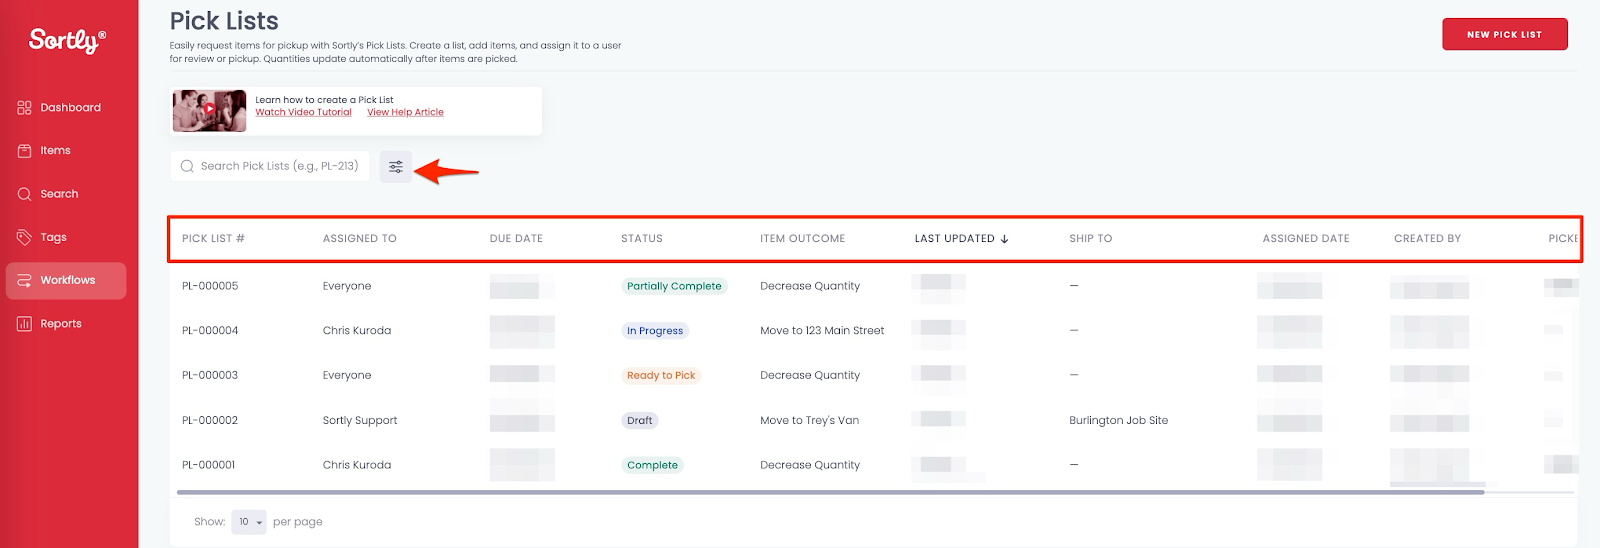
Task: Sort by Created By column
Action: [1427, 239]
